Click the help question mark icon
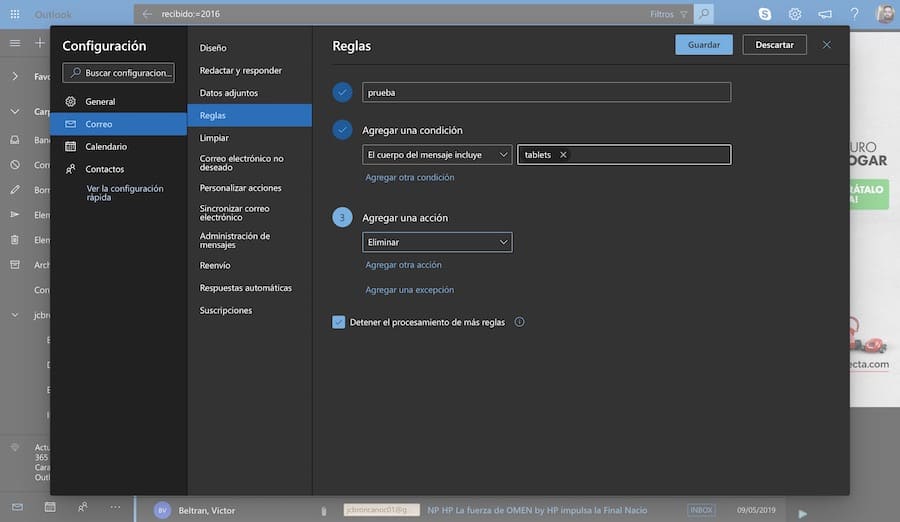900x522 pixels. click(854, 14)
